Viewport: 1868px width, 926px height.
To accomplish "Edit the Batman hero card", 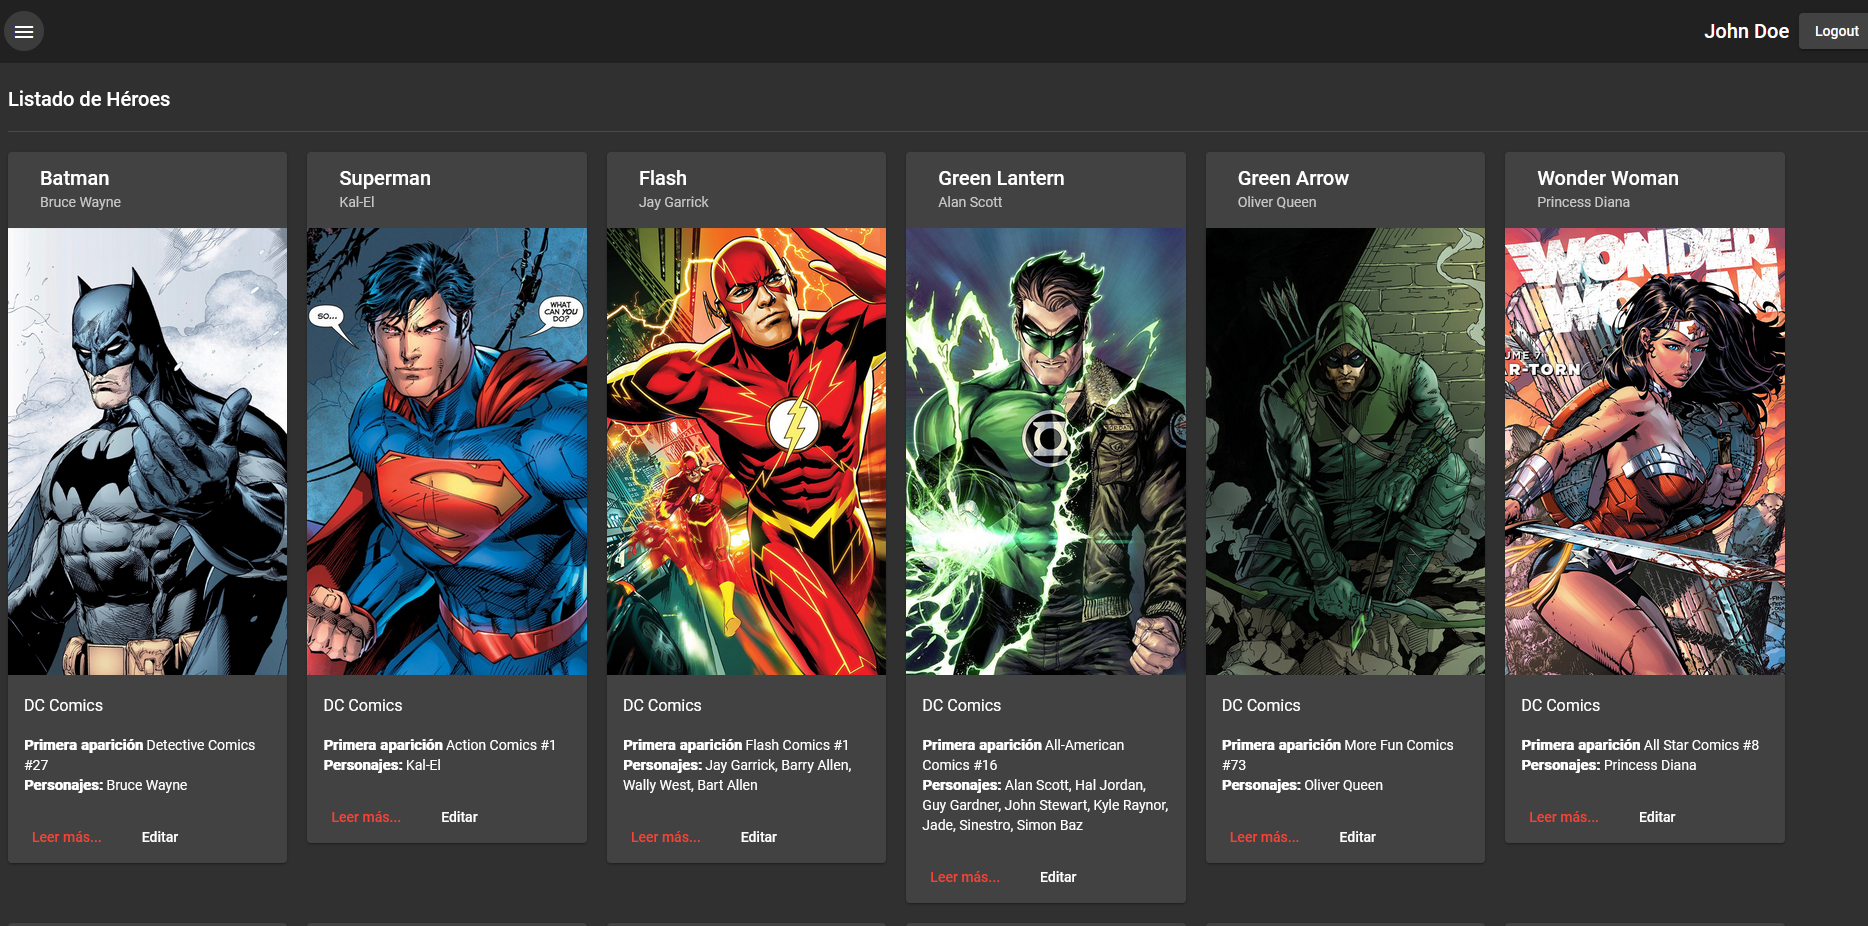I will (x=160, y=837).
